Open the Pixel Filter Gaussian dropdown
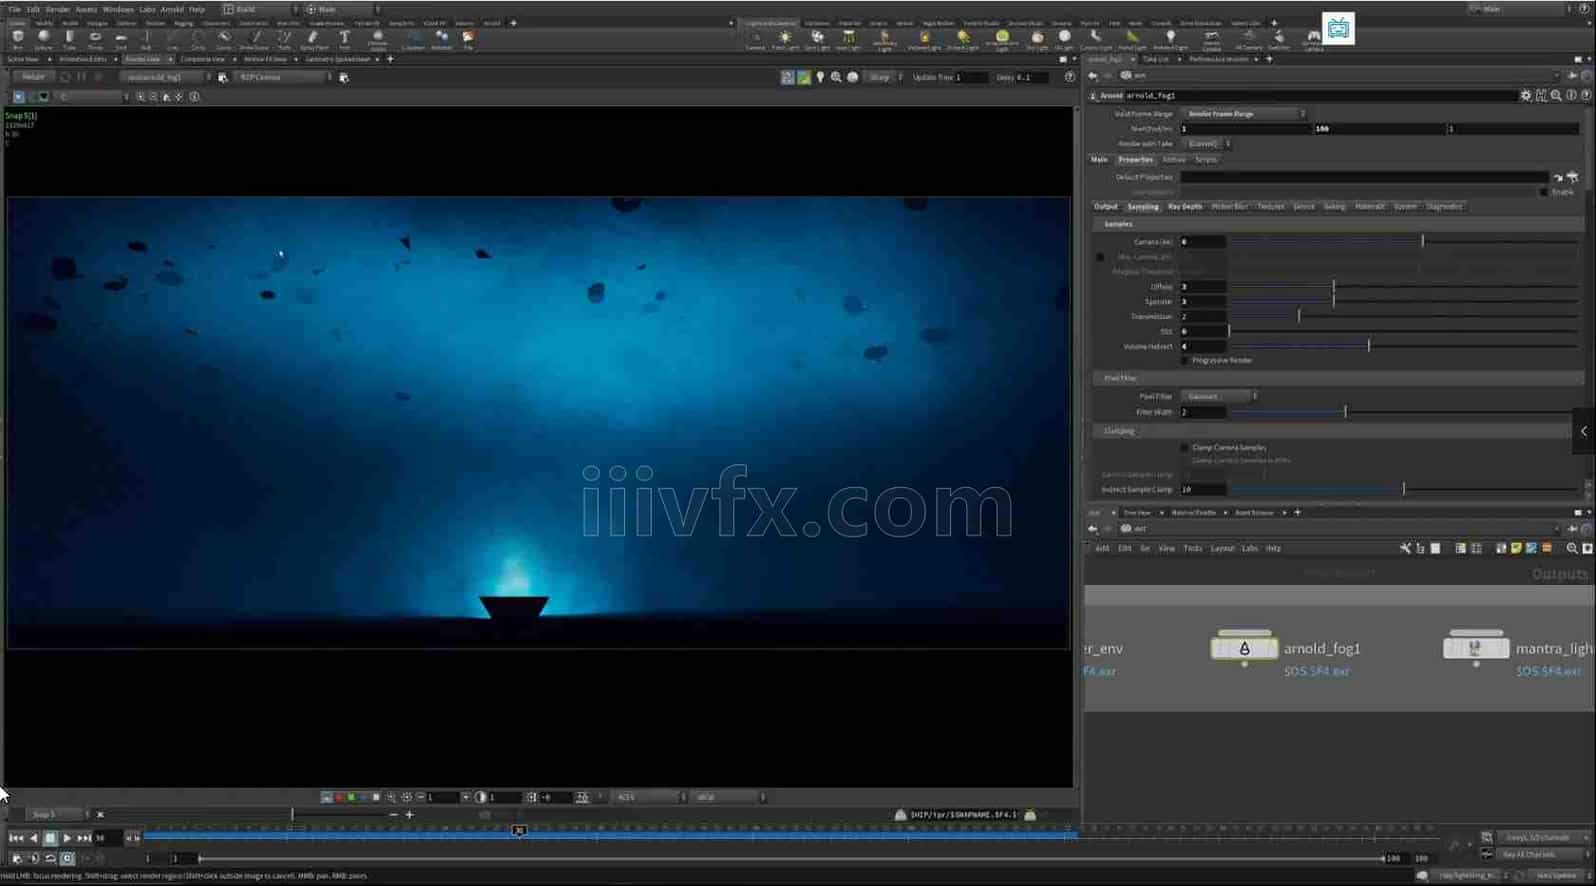Image resolution: width=1596 pixels, height=886 pixels. [x=1219, y=396]
